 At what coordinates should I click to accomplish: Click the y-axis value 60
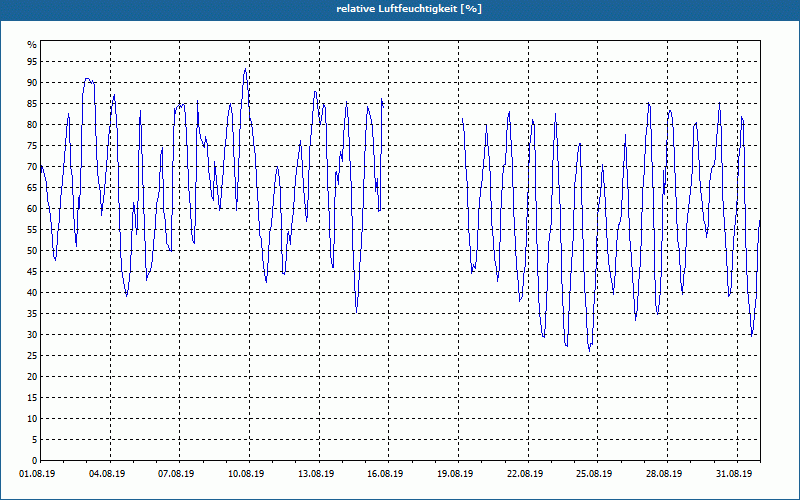(32, 209)
